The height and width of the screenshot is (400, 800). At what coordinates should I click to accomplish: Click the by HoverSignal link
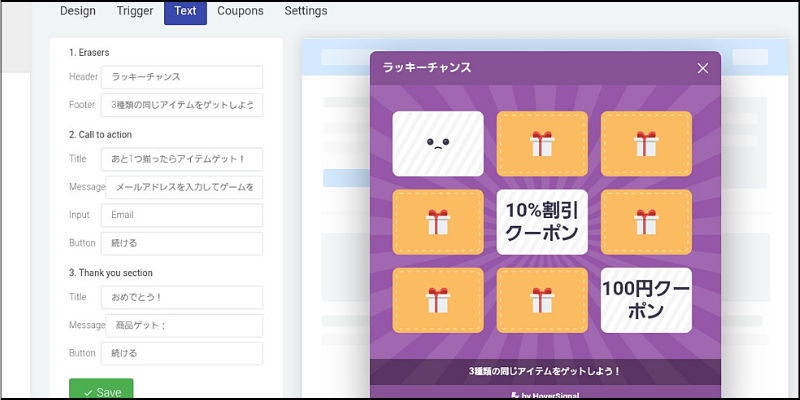545,395
